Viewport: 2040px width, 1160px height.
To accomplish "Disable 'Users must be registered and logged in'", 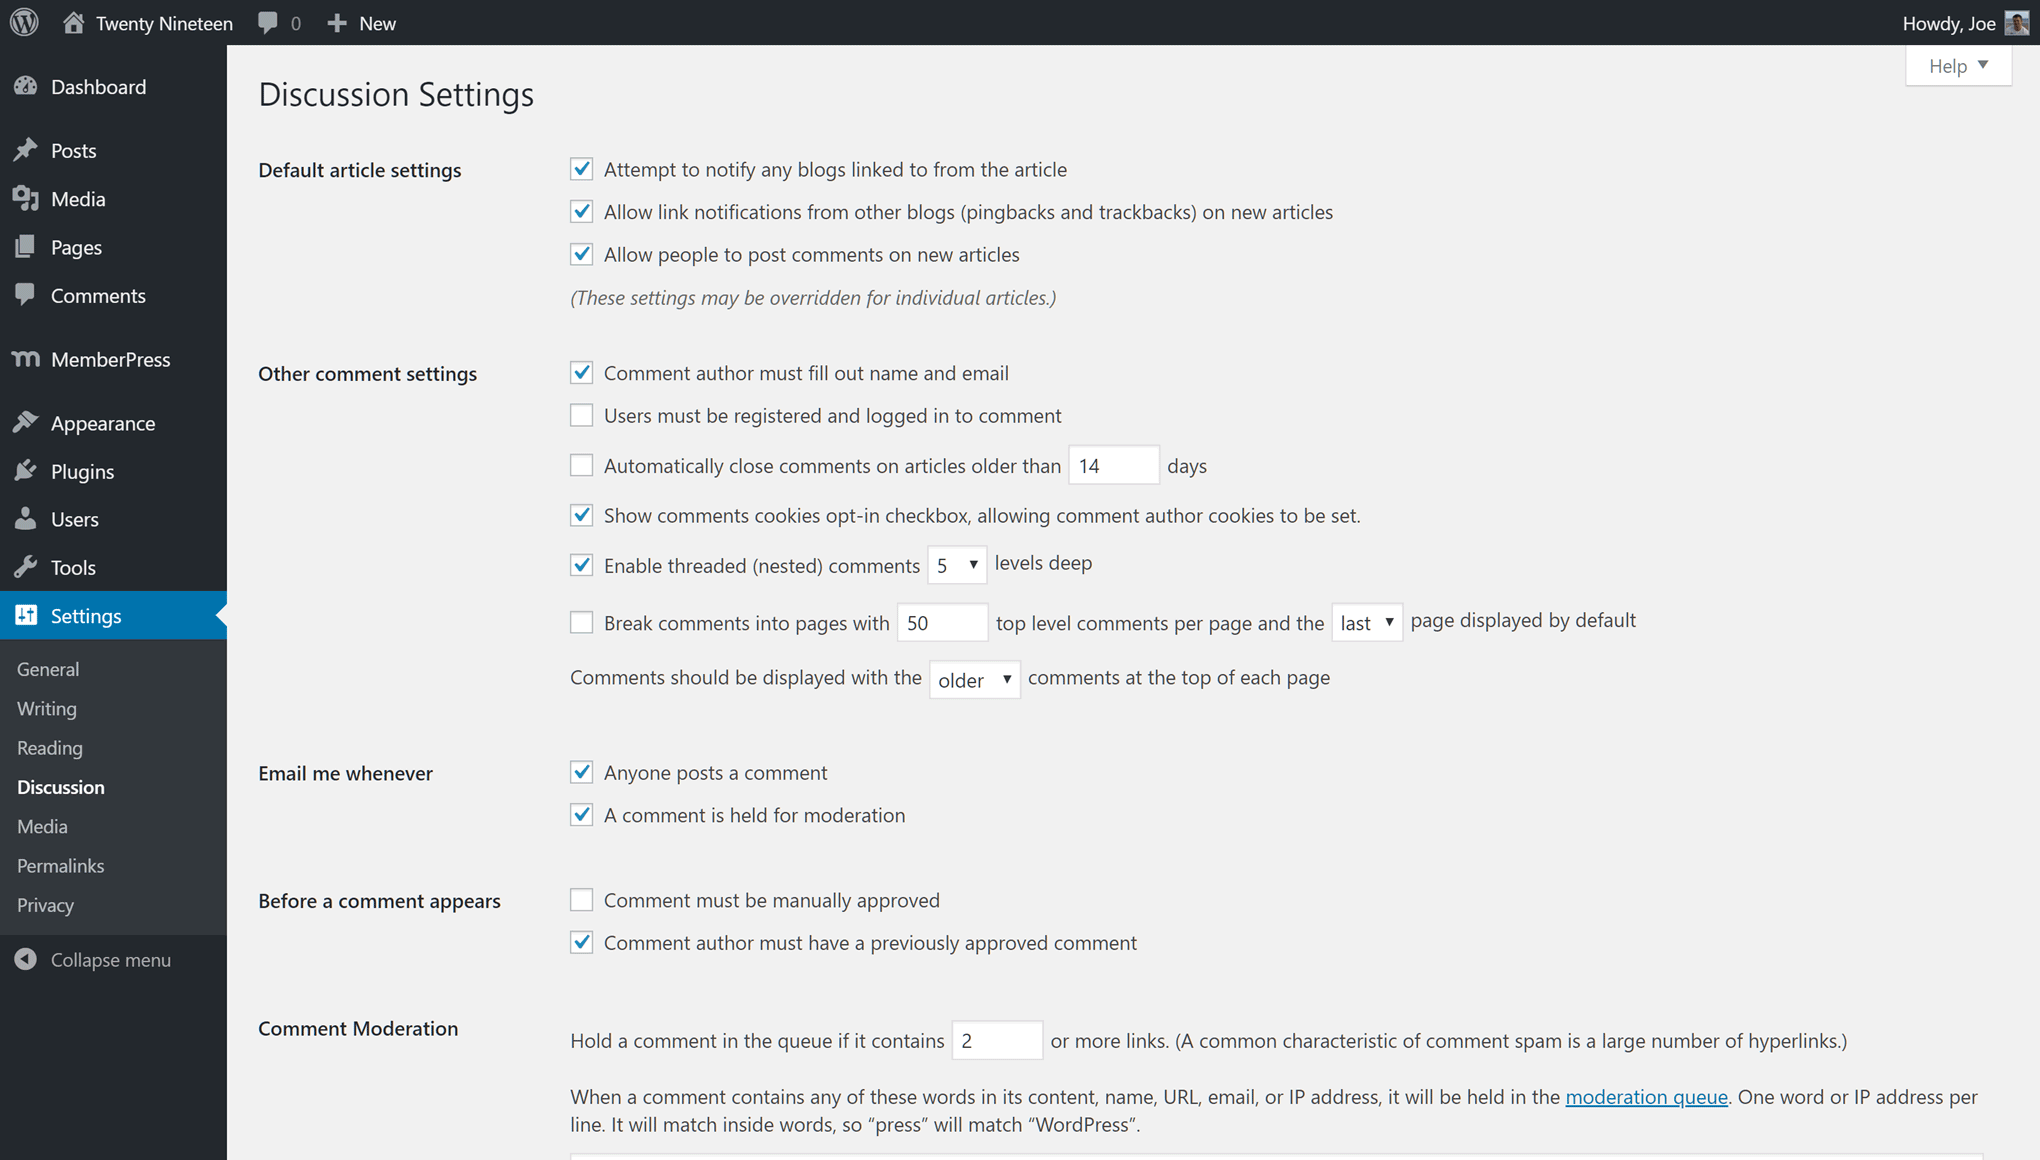I will pos(580,415).
